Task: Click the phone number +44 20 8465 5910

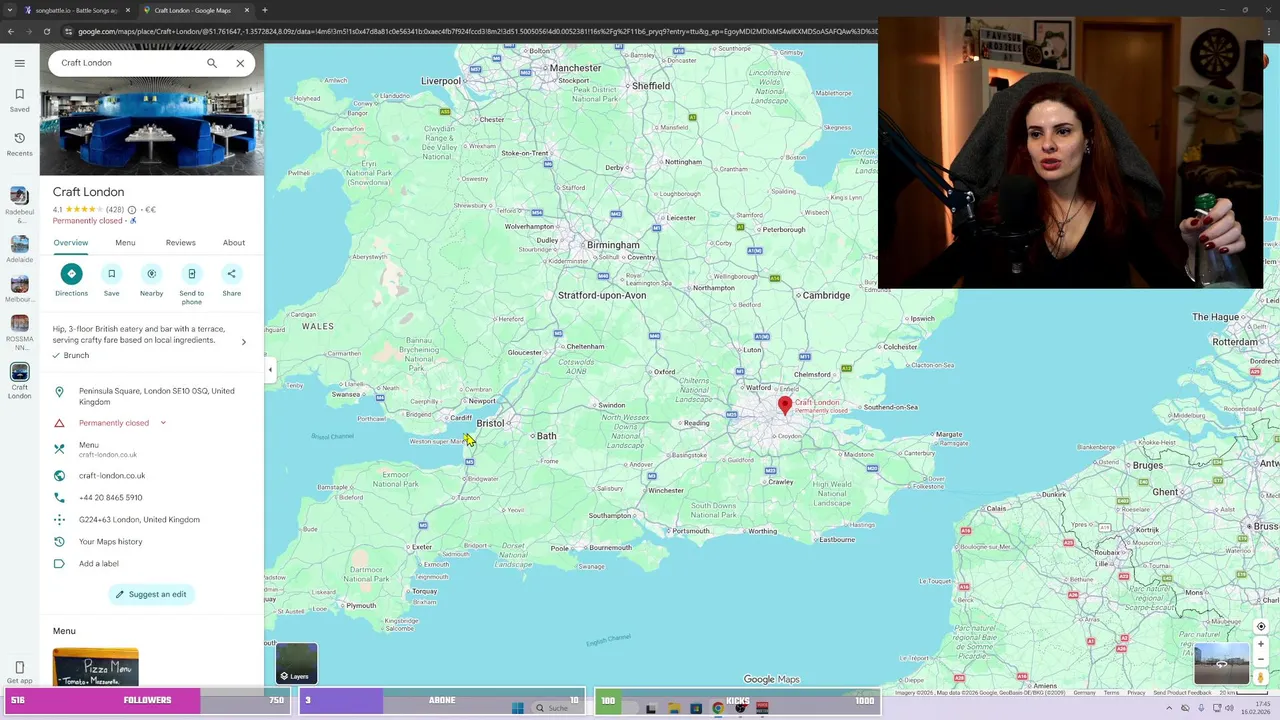Action: 111,498
